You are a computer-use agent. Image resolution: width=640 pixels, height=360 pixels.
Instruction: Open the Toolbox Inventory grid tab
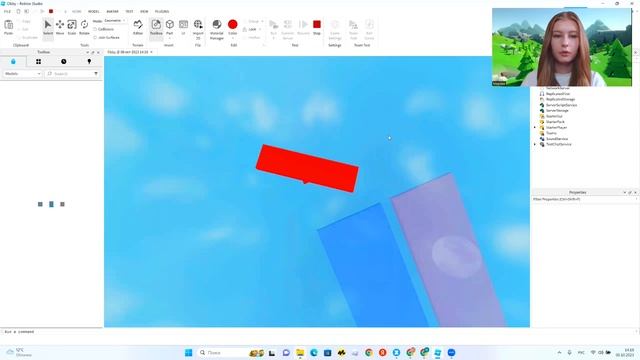(38, 62)
